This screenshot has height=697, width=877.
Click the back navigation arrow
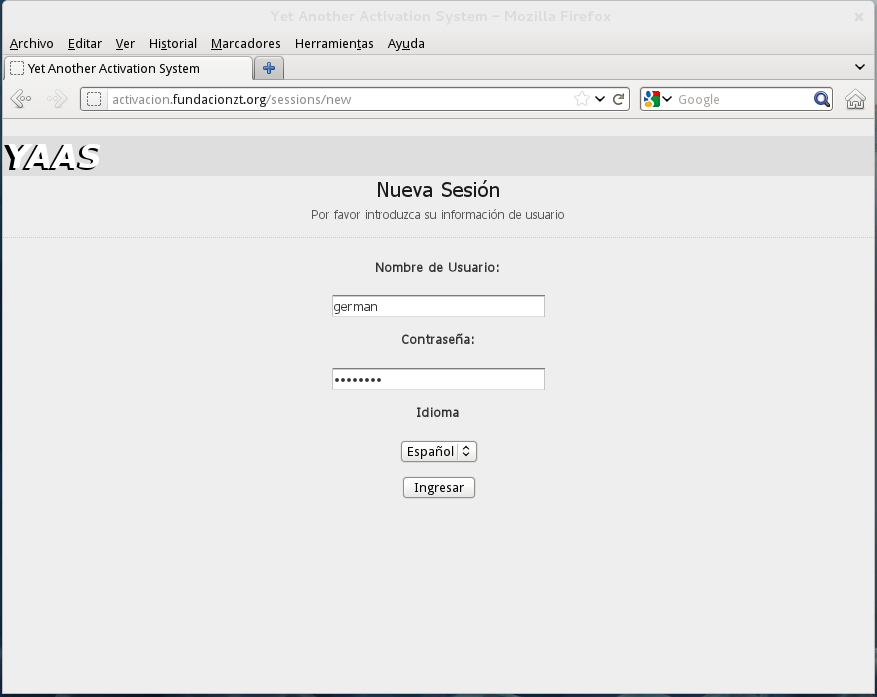(x=21, y=99)
